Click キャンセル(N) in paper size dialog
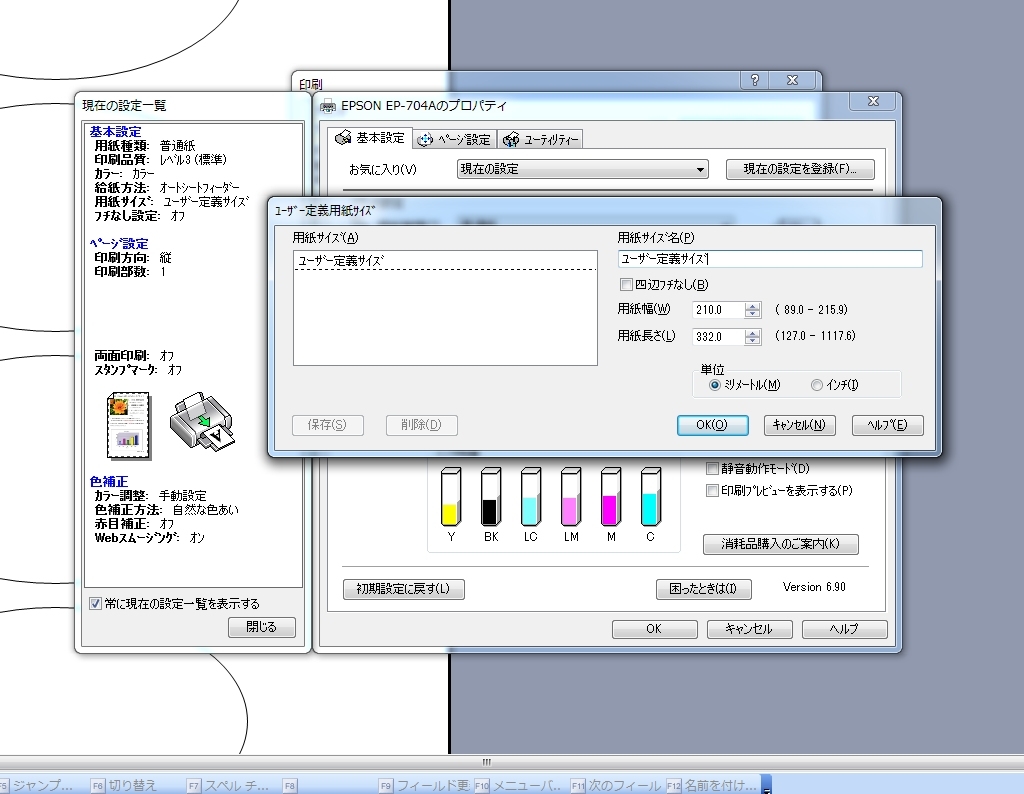 tap(800, 425)
